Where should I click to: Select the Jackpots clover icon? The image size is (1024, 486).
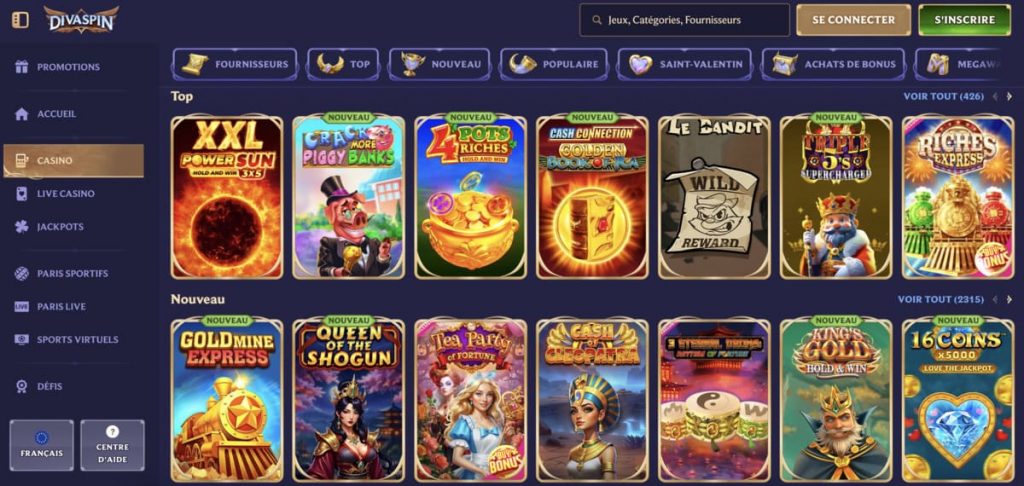22,227
